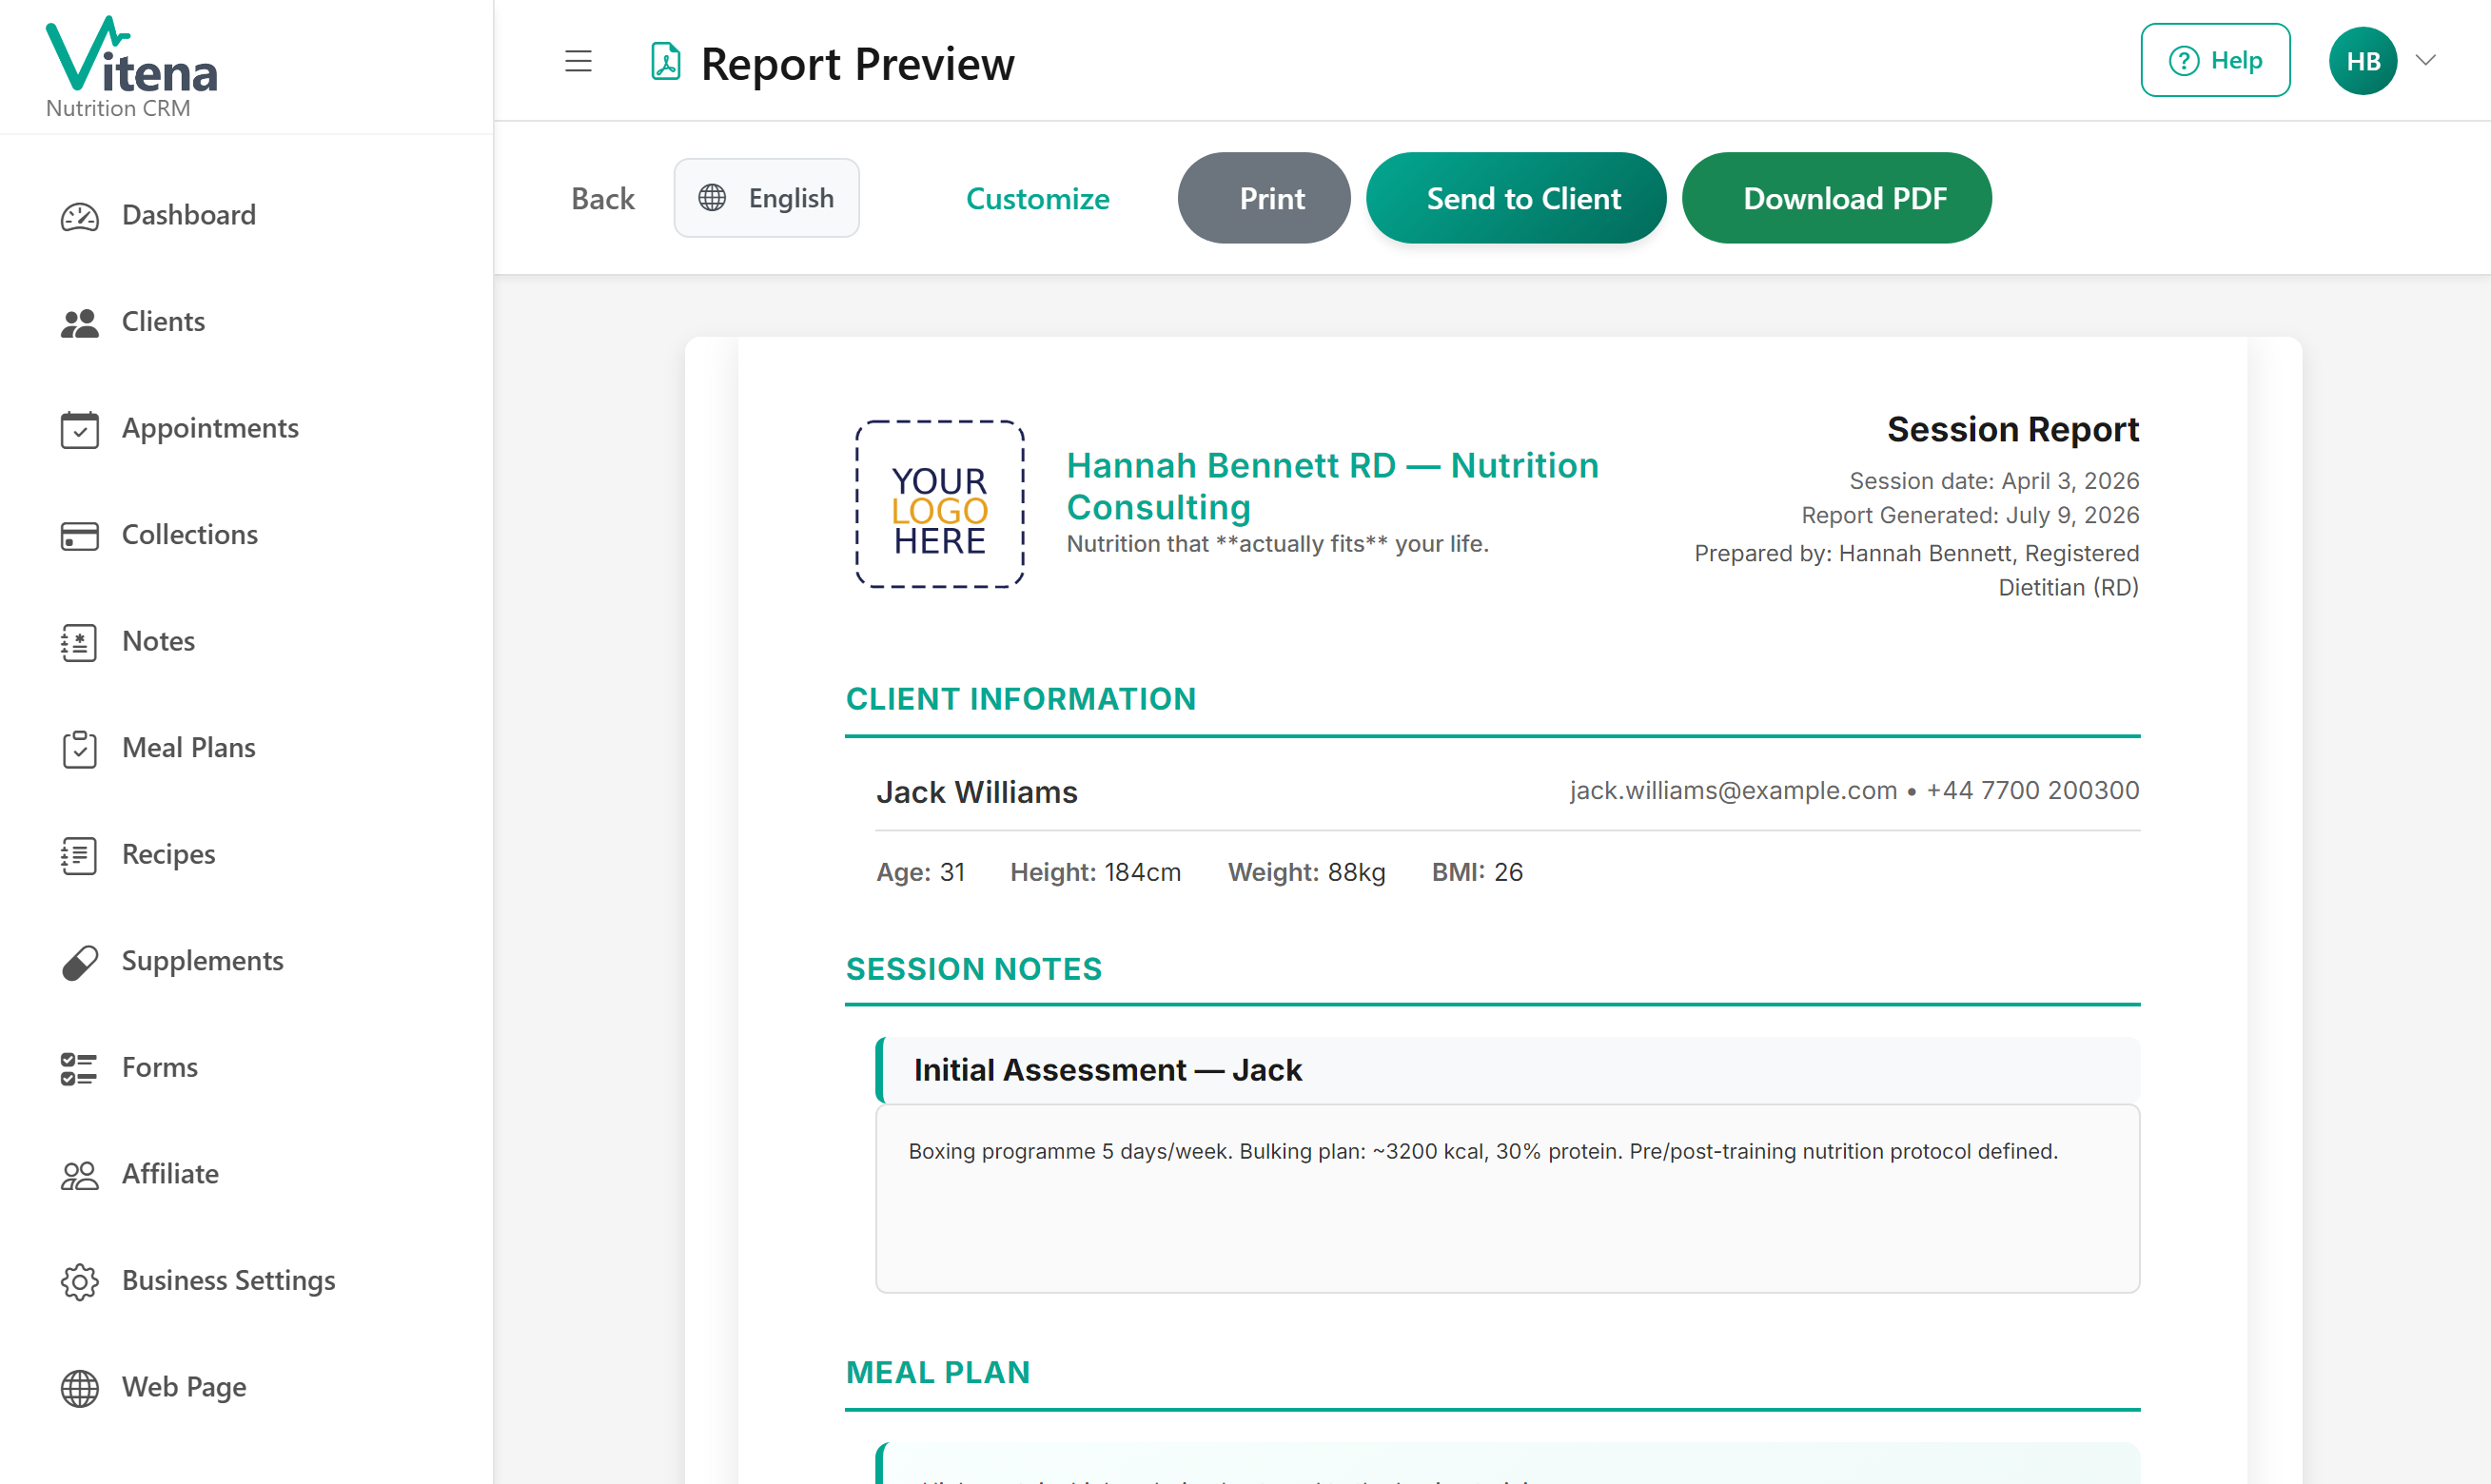Print the session report

[x=1263, y=198]
